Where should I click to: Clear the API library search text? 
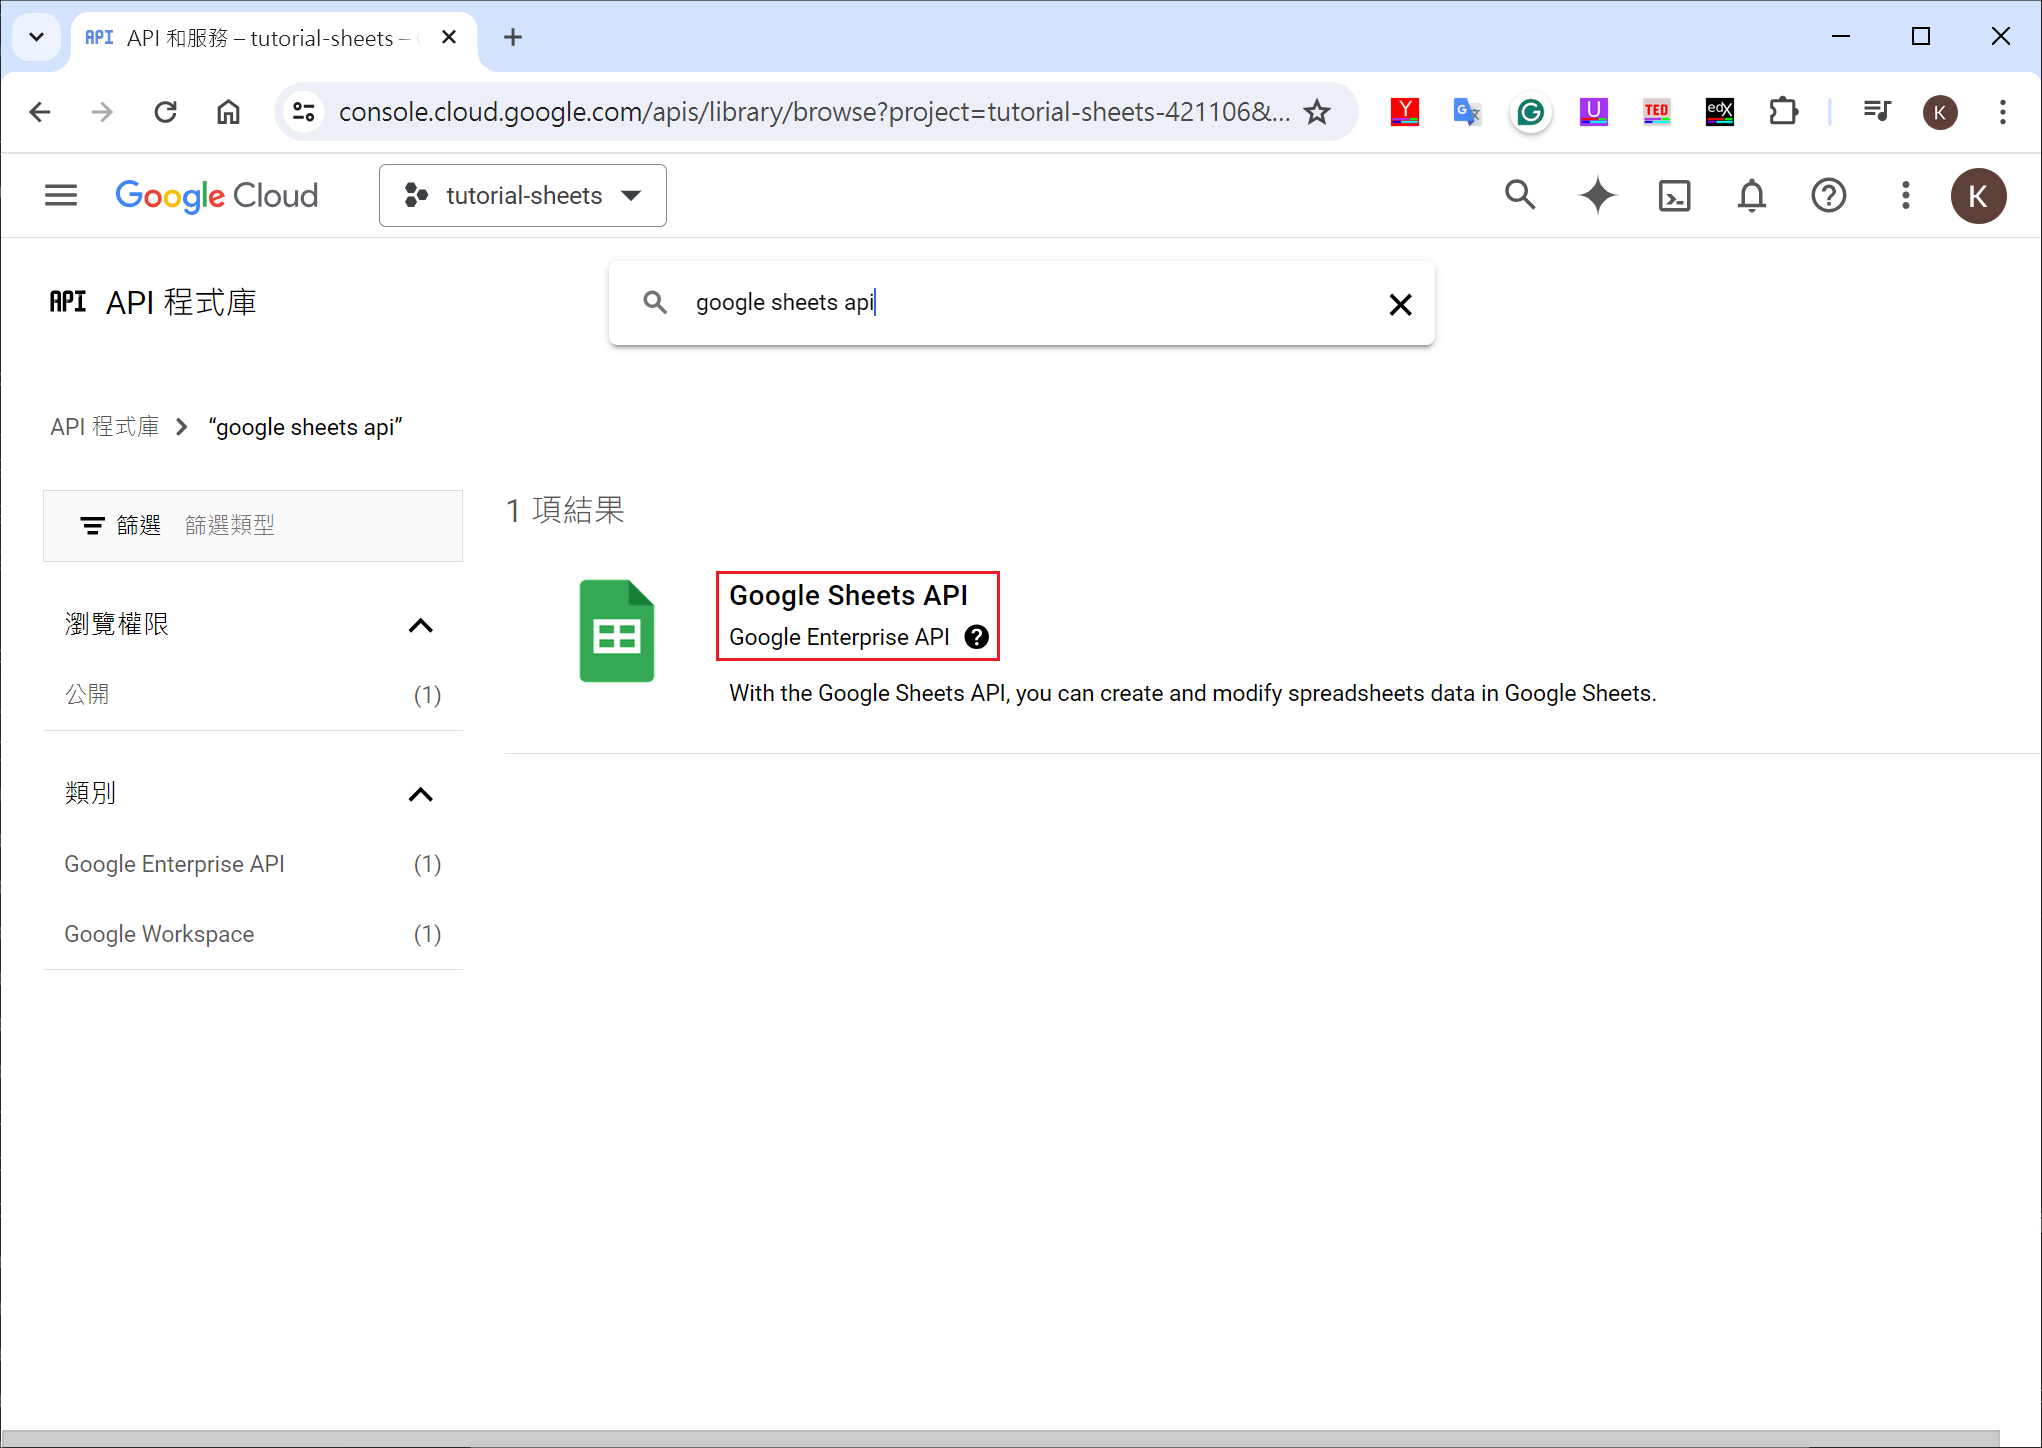(x=1400, y=304)
